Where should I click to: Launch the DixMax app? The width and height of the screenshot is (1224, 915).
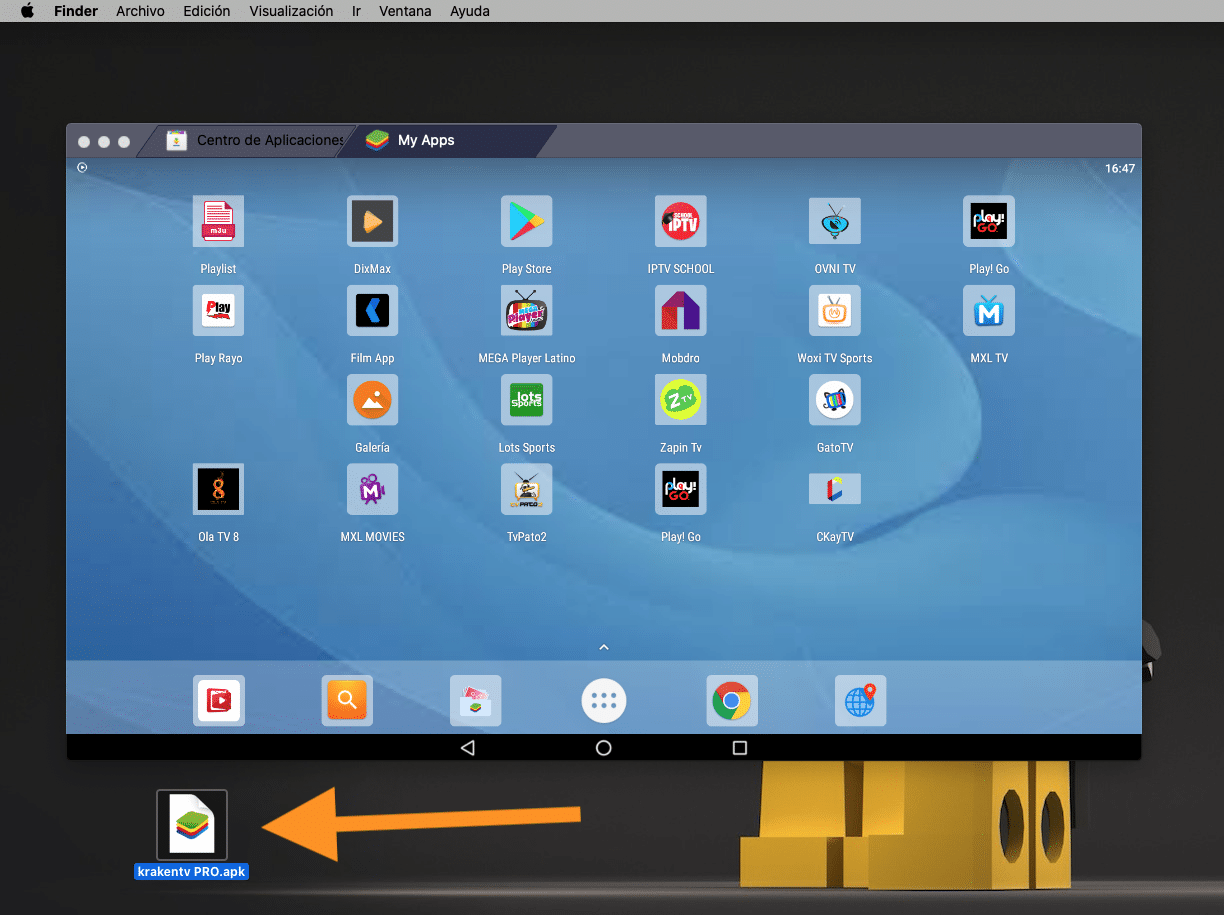372,222
